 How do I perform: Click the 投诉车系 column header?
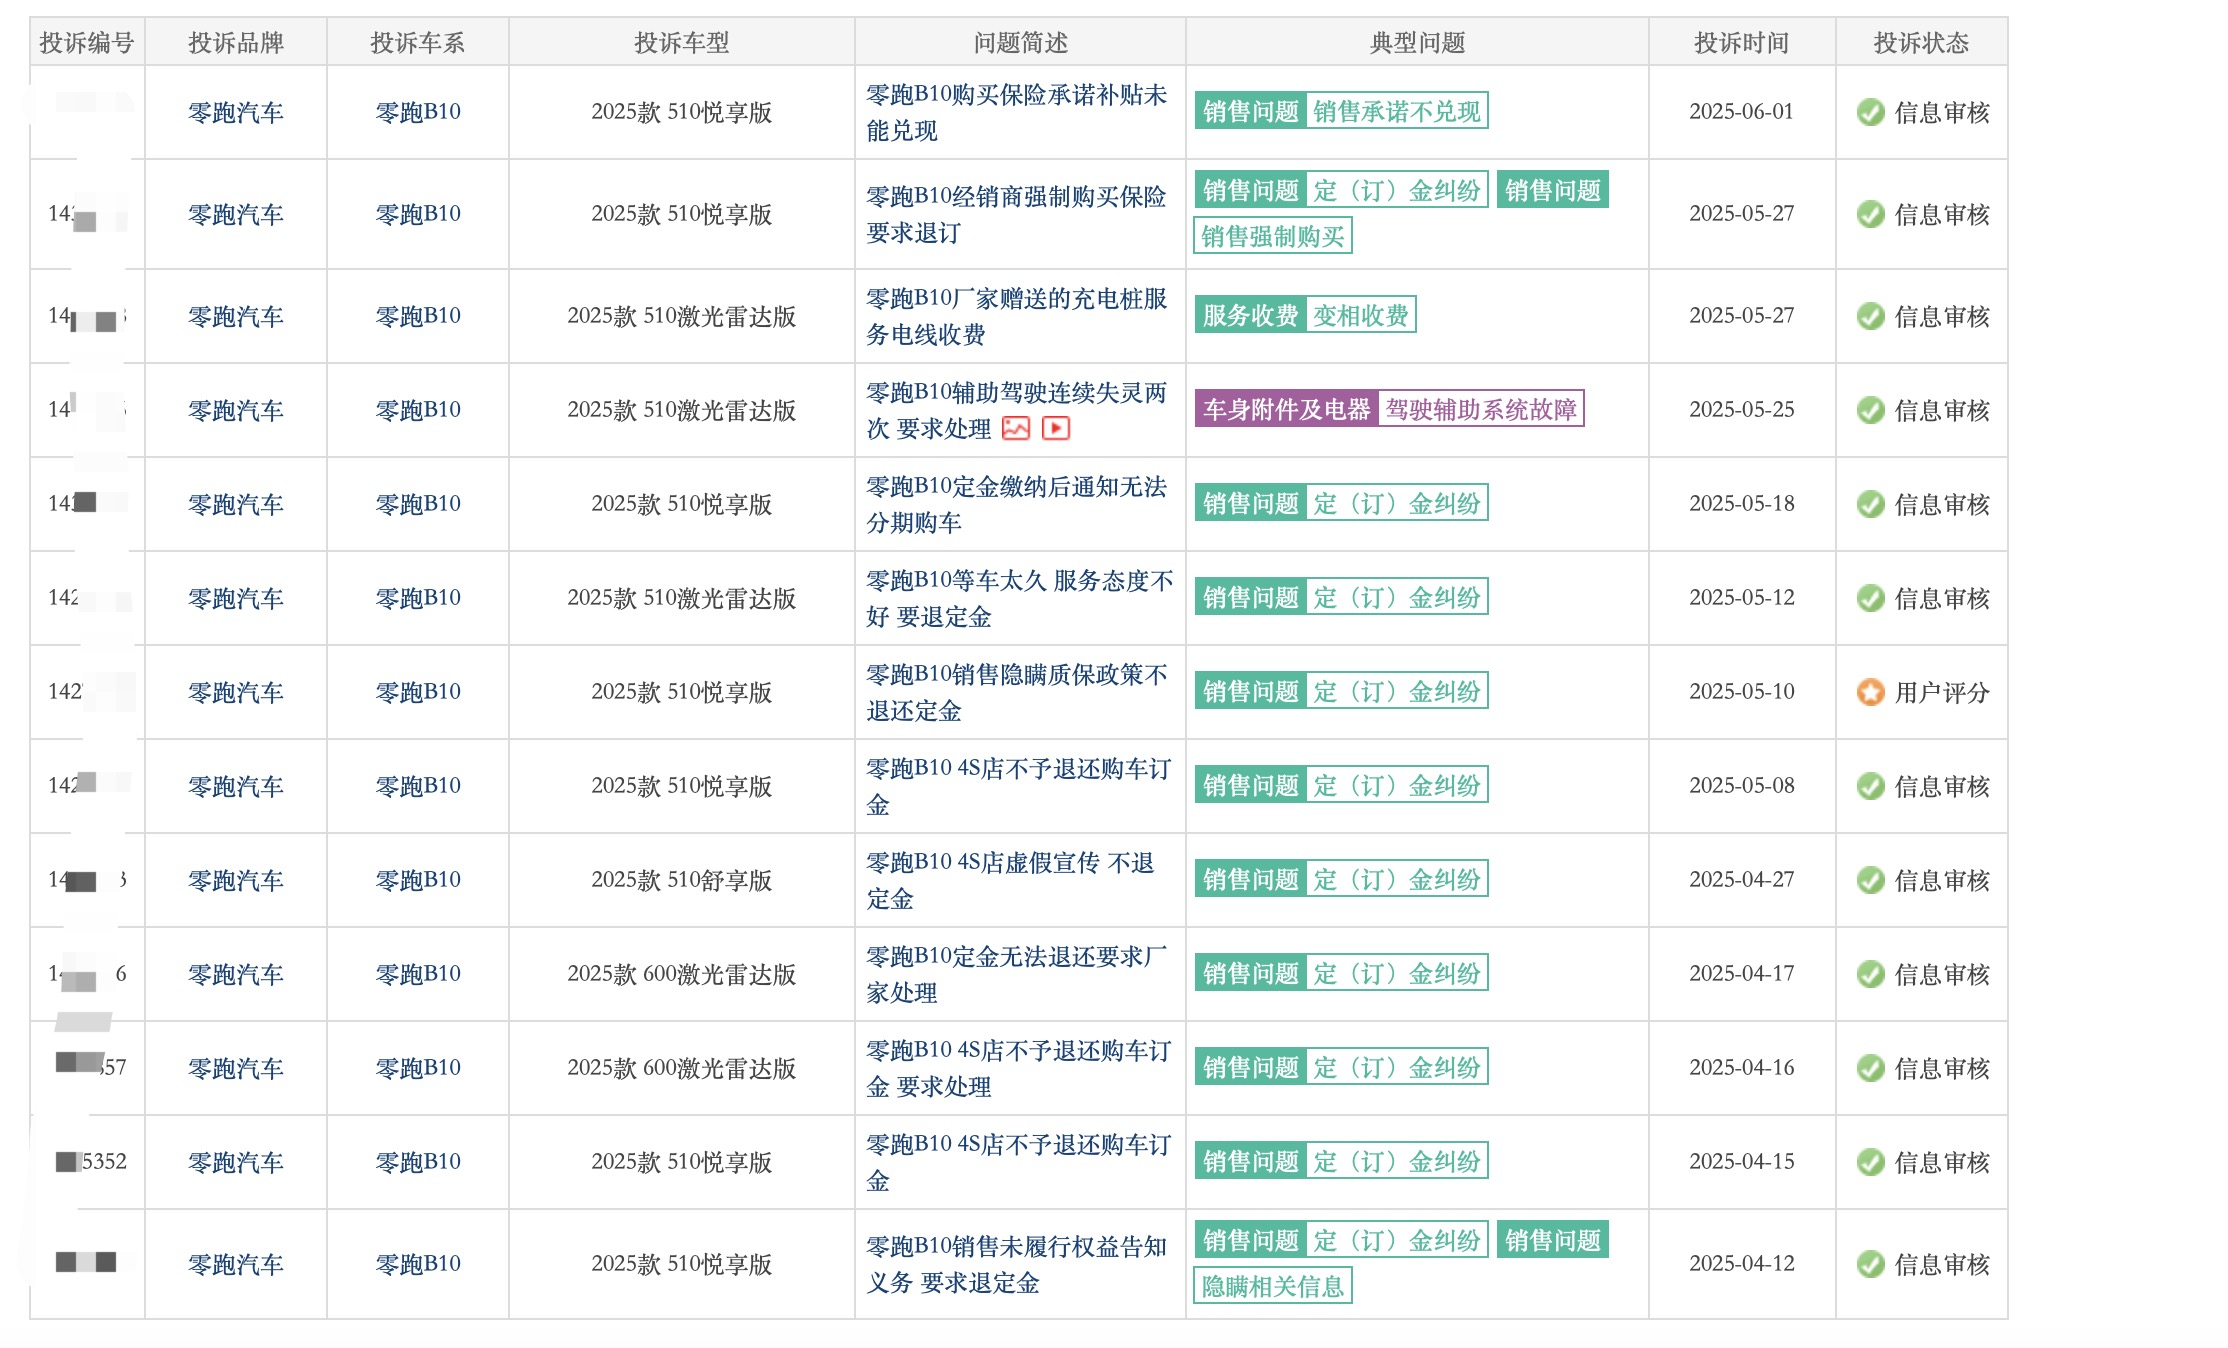(x=418, y=42)
